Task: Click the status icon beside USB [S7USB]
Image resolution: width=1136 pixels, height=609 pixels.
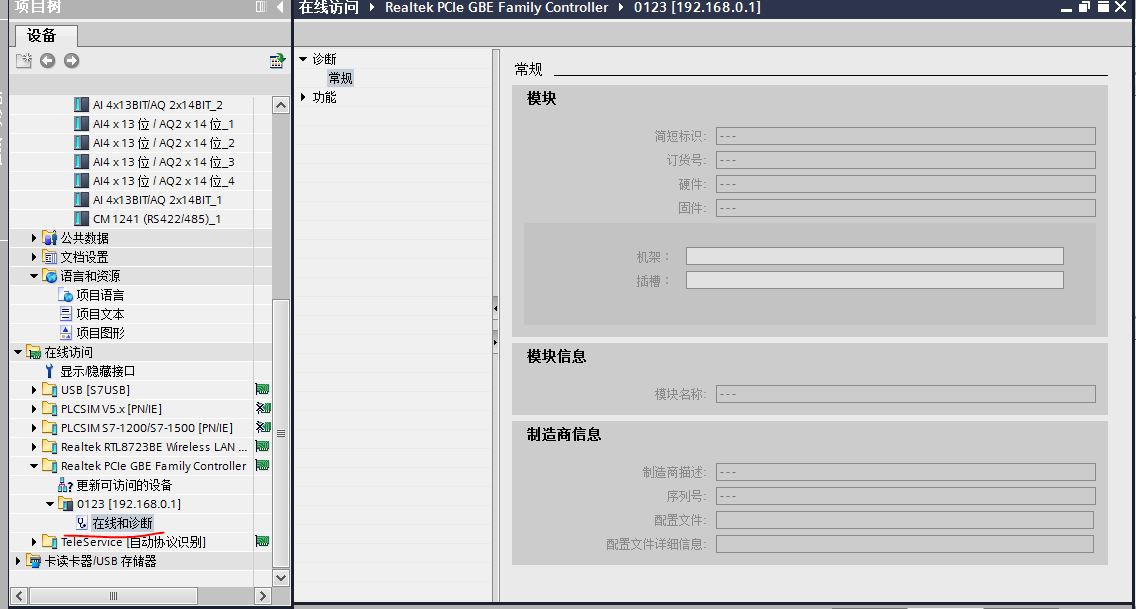Action: tap(262, 390)
